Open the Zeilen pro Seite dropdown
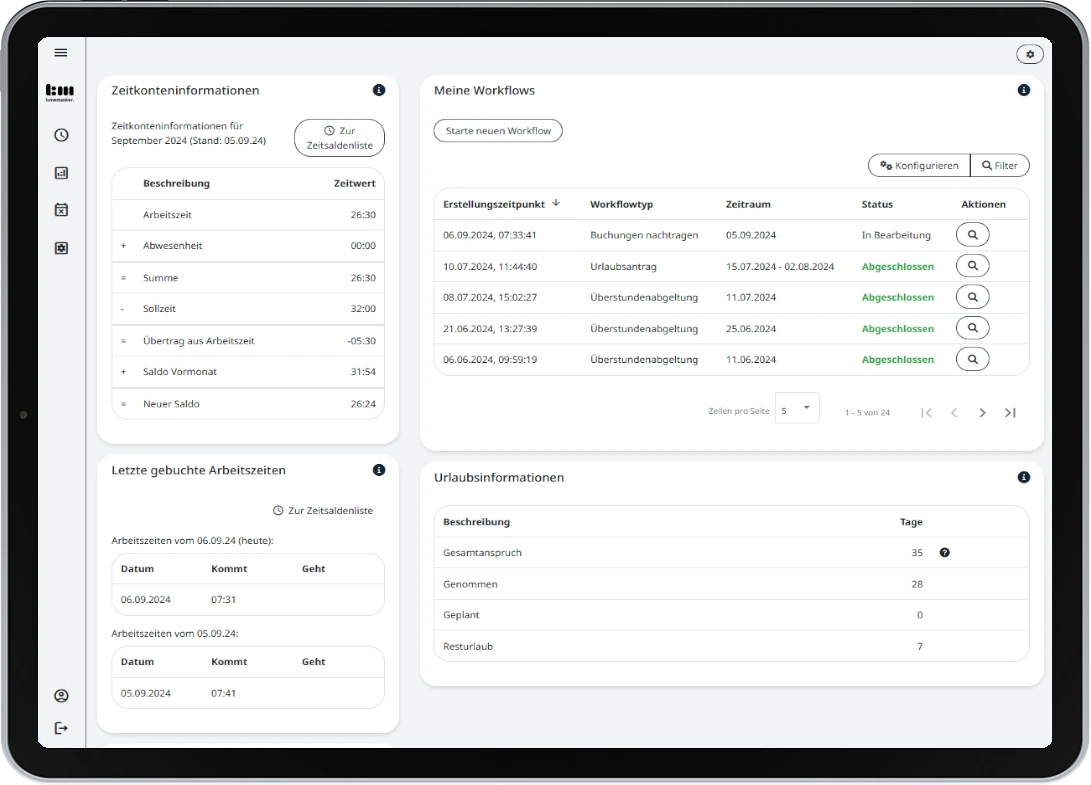This screenshot has height=785, width=1091. click(x=797, y=409)
